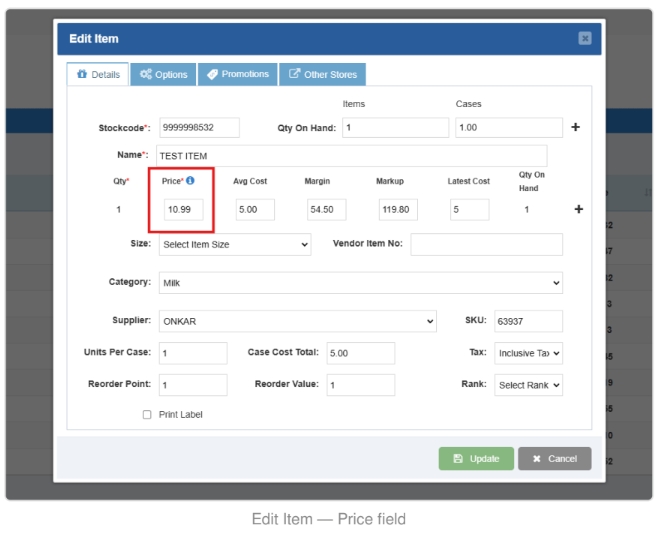Click the Markup field showing 119.80
The image size is (659, 535).
click(398, 209)
